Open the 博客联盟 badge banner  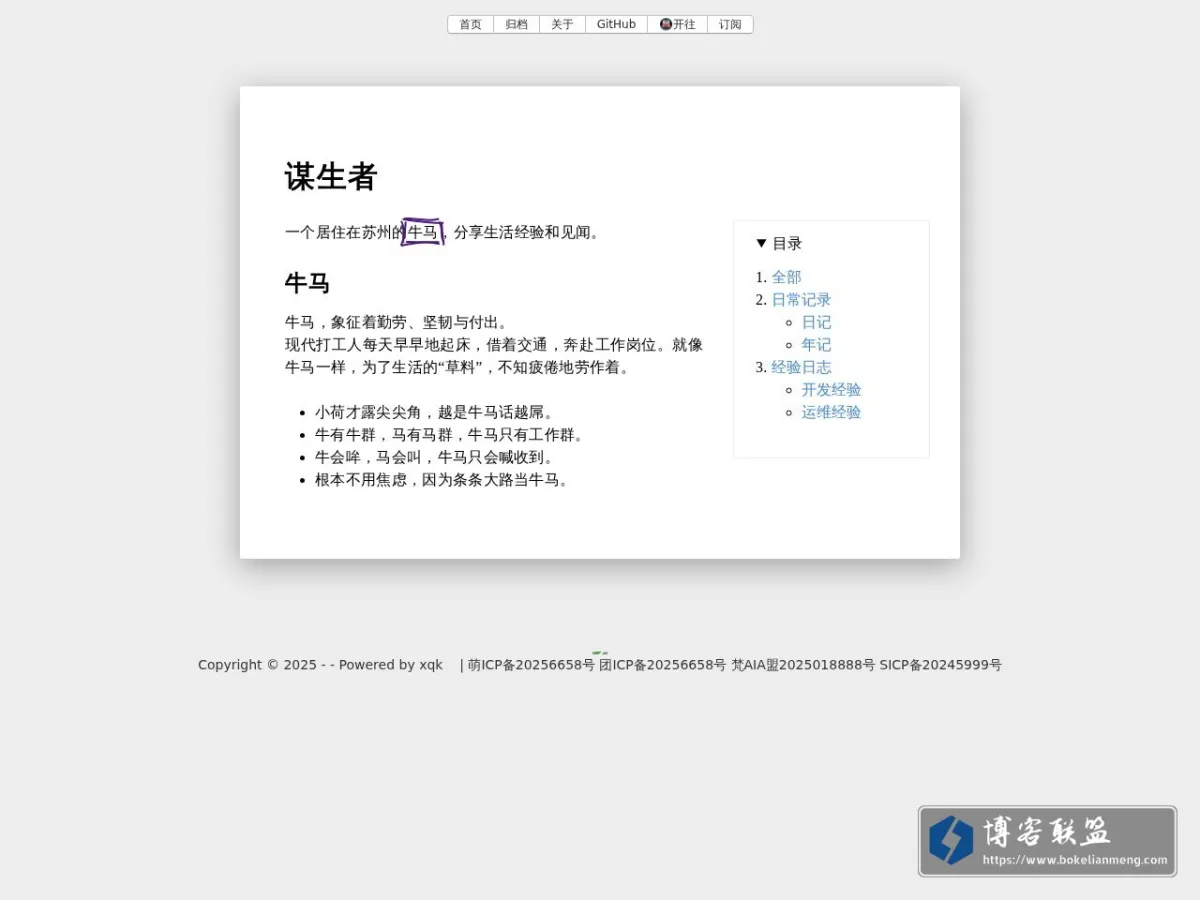1047,841
